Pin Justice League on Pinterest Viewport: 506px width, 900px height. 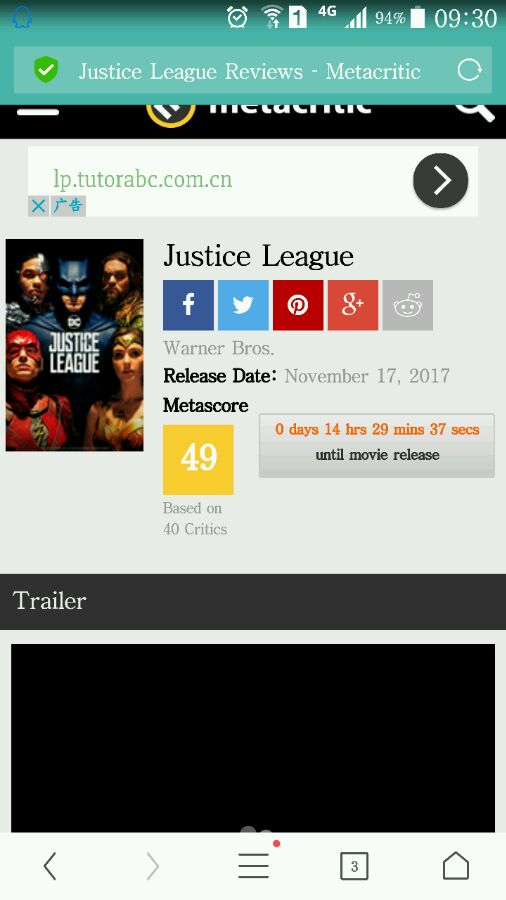pos(298,305)
